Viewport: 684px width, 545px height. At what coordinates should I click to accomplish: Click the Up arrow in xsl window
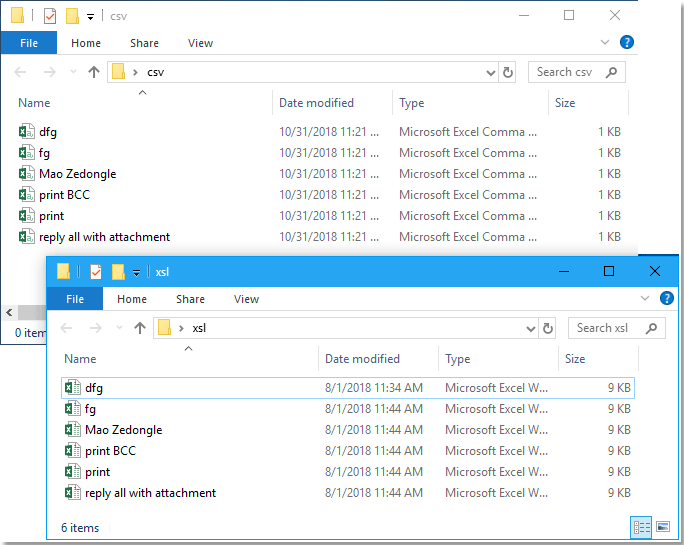pyautogui.click(x=140, y=328)
